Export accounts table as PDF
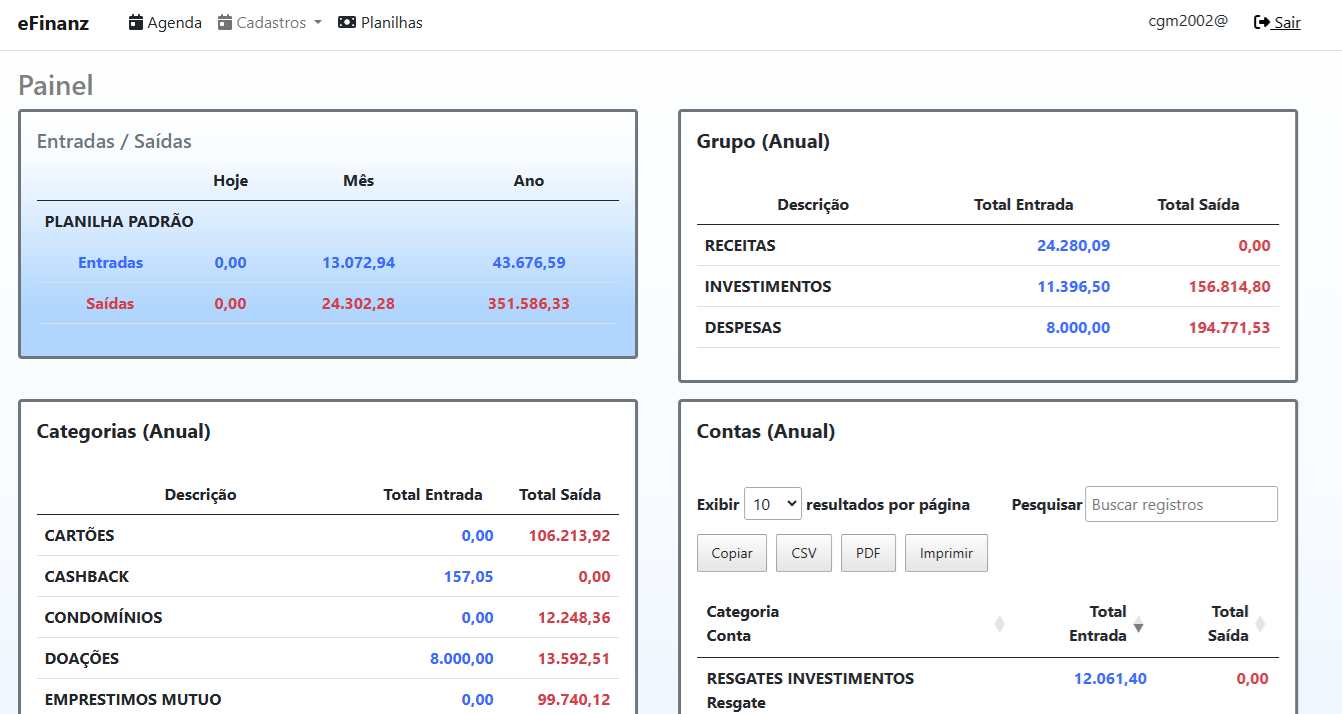This screenshot has height=714, width=1342. [x=868, y=553]
